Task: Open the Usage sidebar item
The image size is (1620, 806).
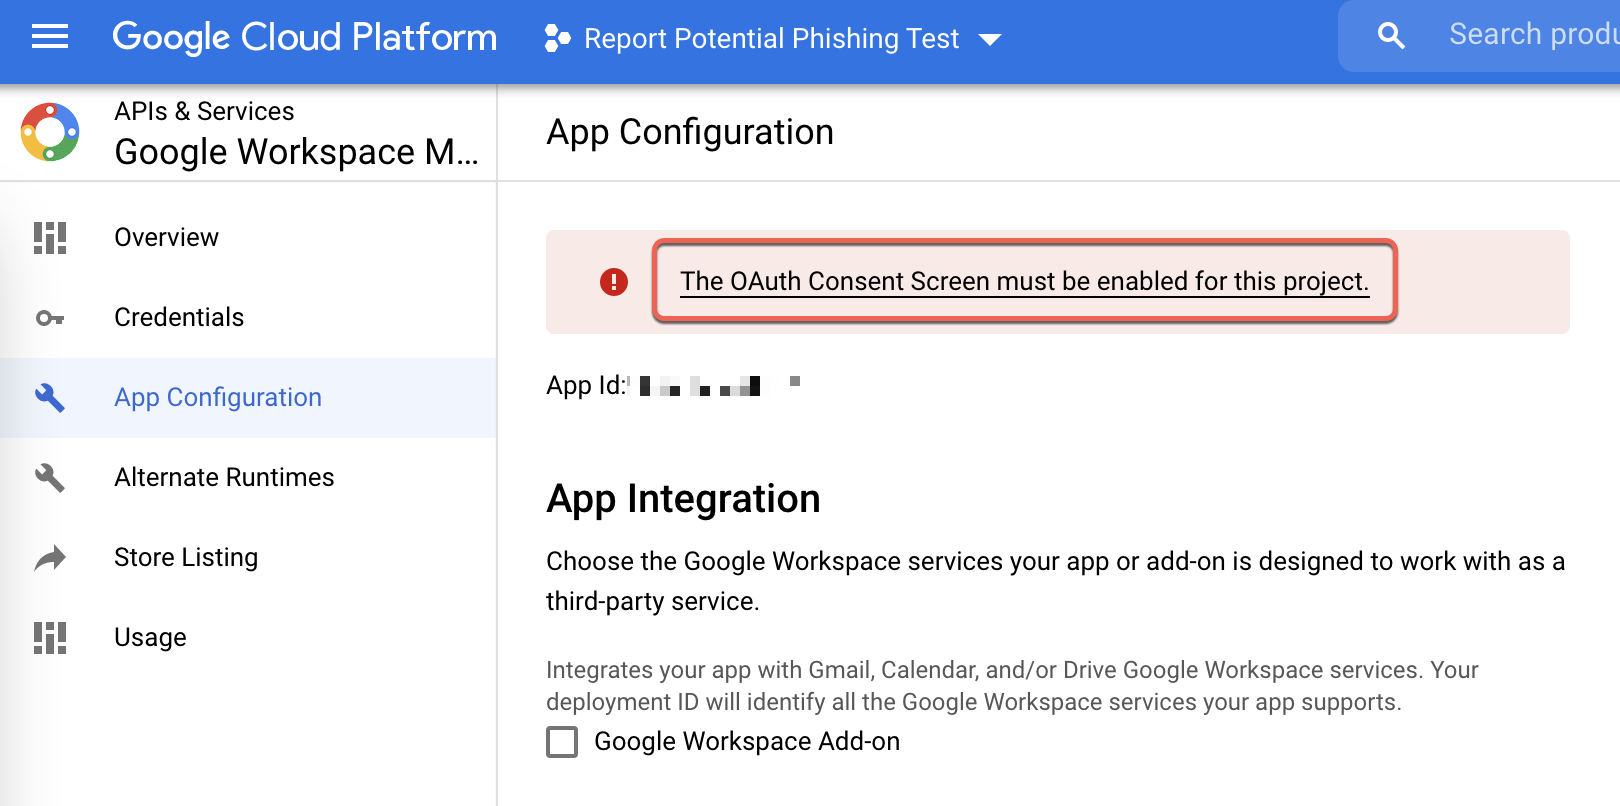Action: pyautogui.click(x=248, y=638)
